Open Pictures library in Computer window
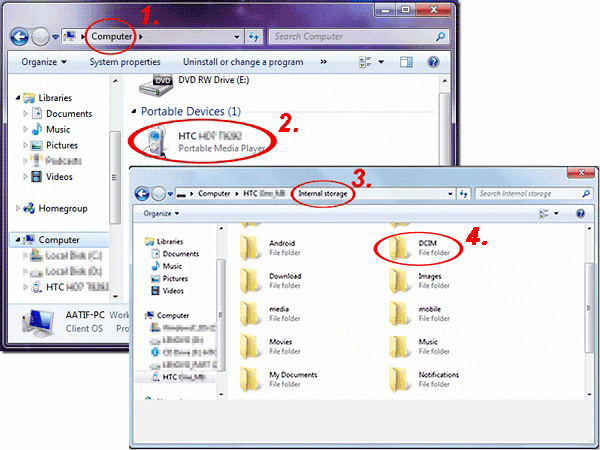The image size is (600, 450). (54, 145)
